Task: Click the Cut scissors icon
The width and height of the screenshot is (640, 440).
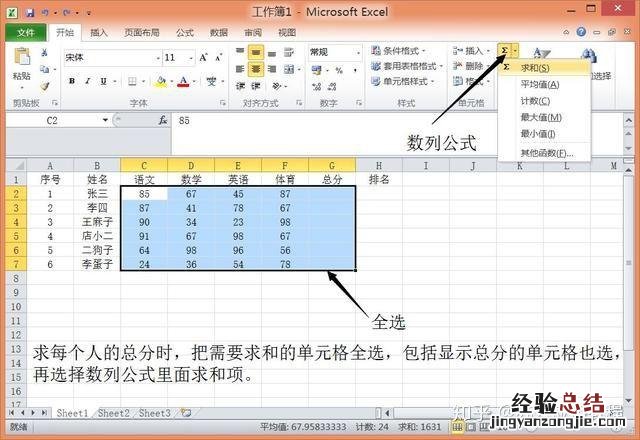Action: (44, 52)
